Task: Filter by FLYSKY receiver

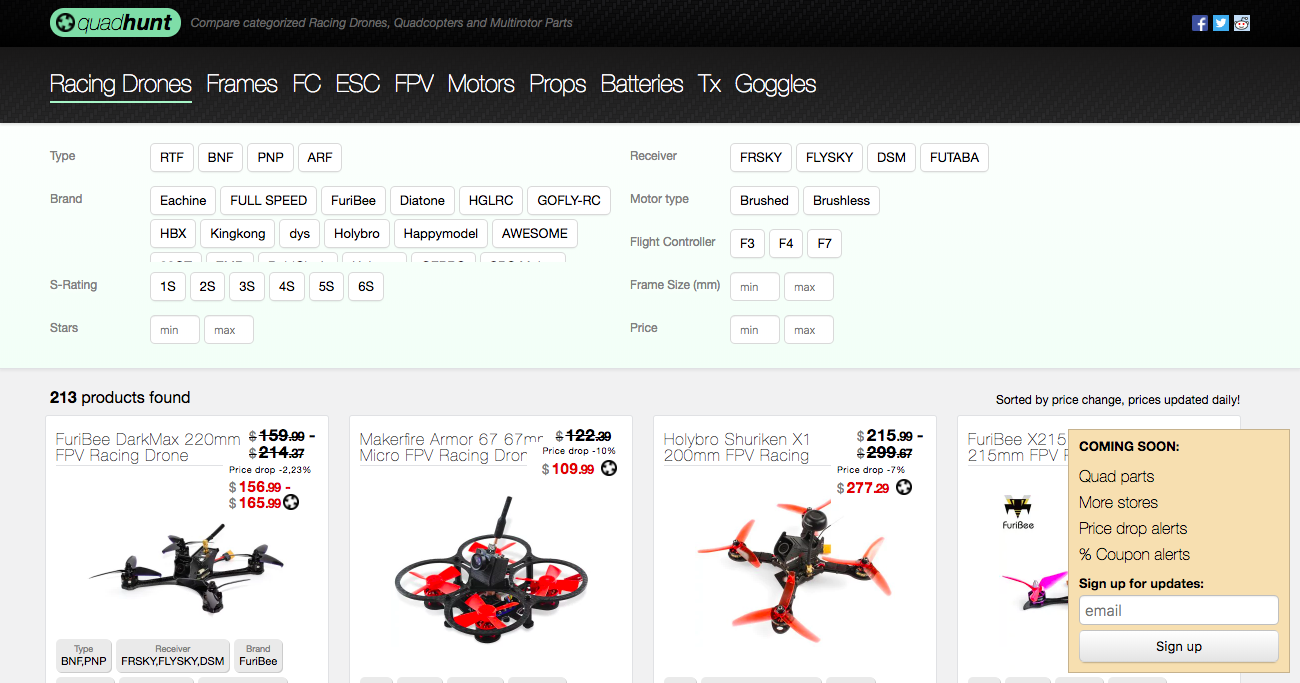Action: (x=830, y=158)
